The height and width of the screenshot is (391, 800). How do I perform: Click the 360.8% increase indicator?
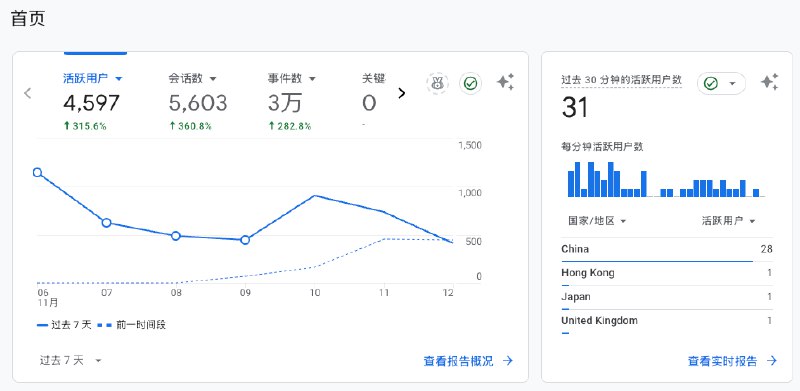[x=190, y=126]
